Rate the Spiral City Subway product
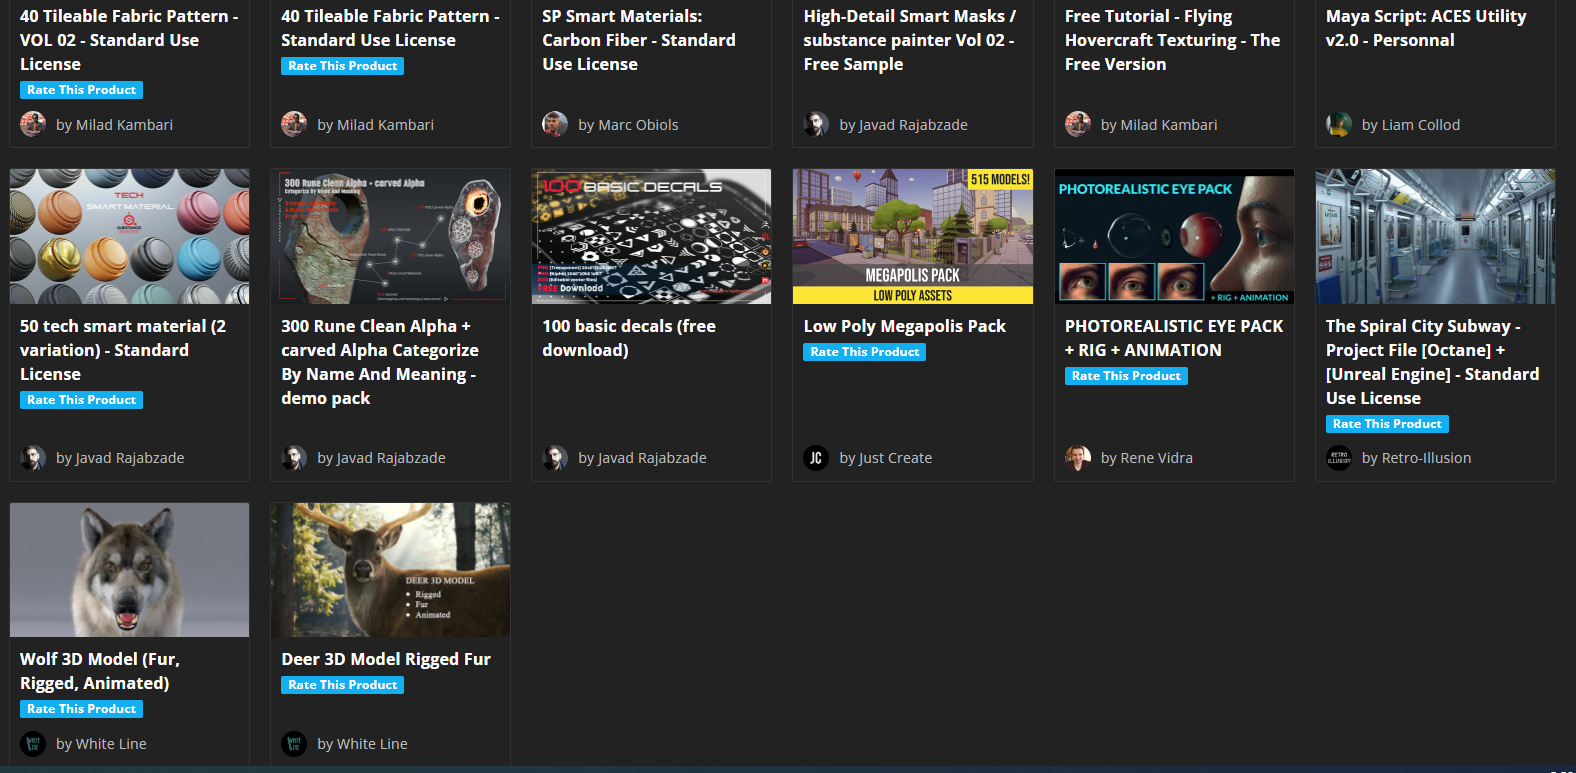This screenshot has height=773, width=1576. point(1387,424)
